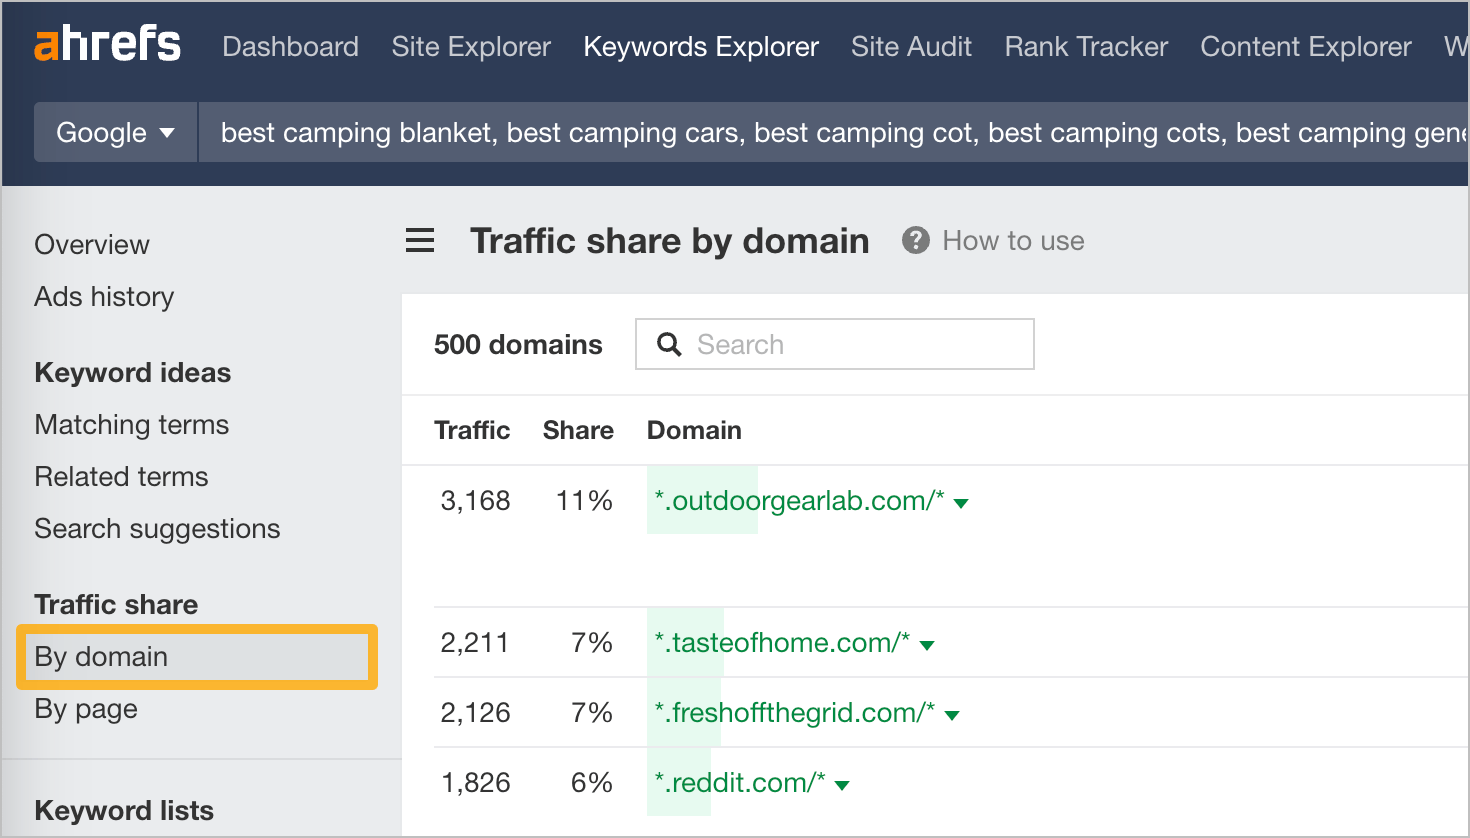Click the 2,211 traffic value
Viewport: 1470px width, 838px height.
475,642
